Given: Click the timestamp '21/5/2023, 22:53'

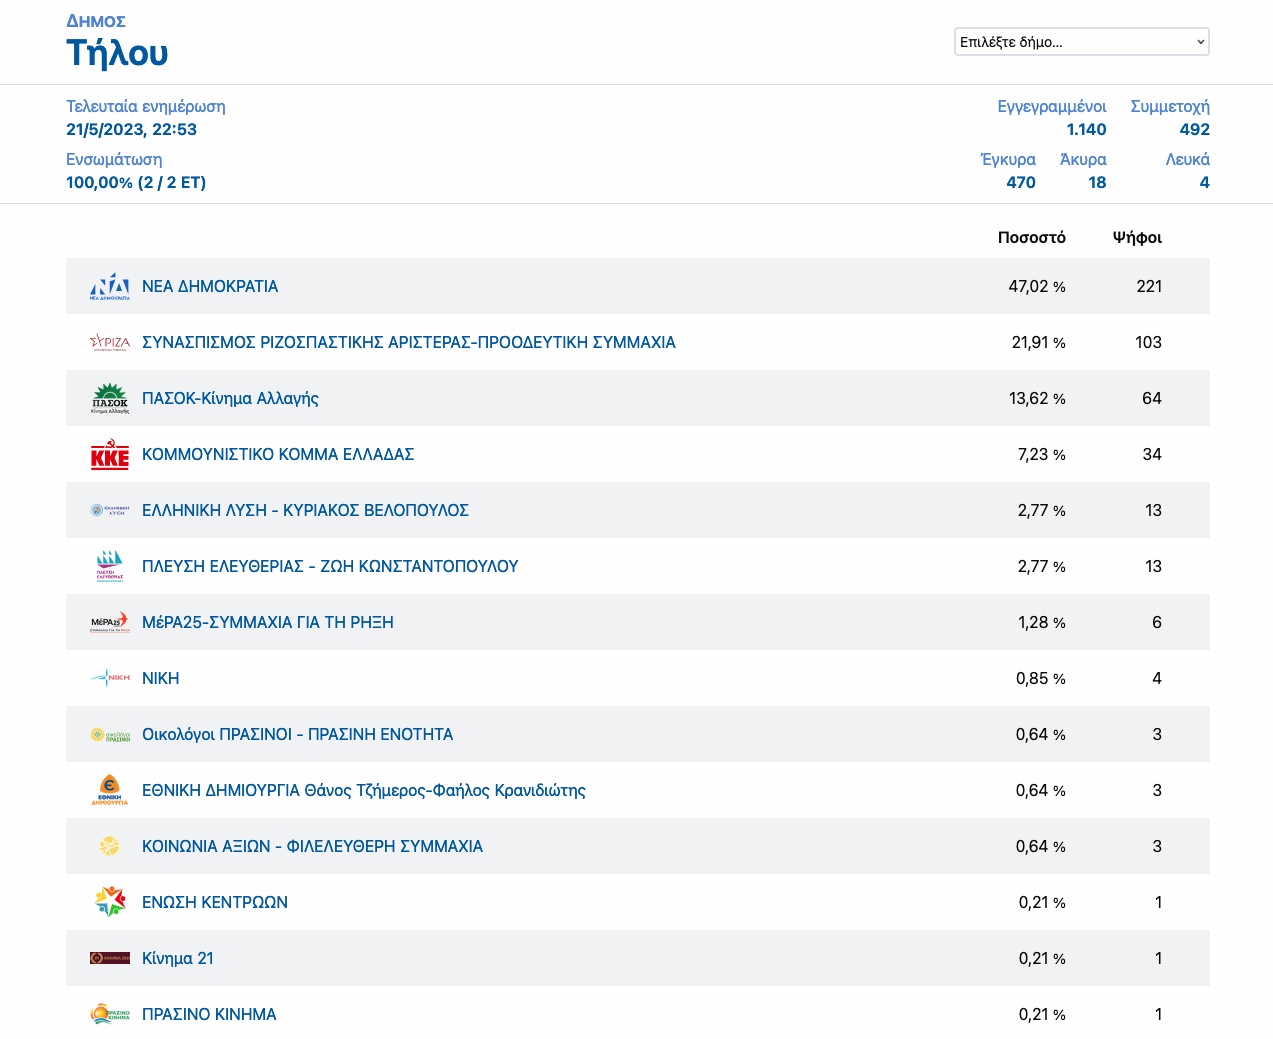Looking at the screenshot, I should tap(131, 129).
